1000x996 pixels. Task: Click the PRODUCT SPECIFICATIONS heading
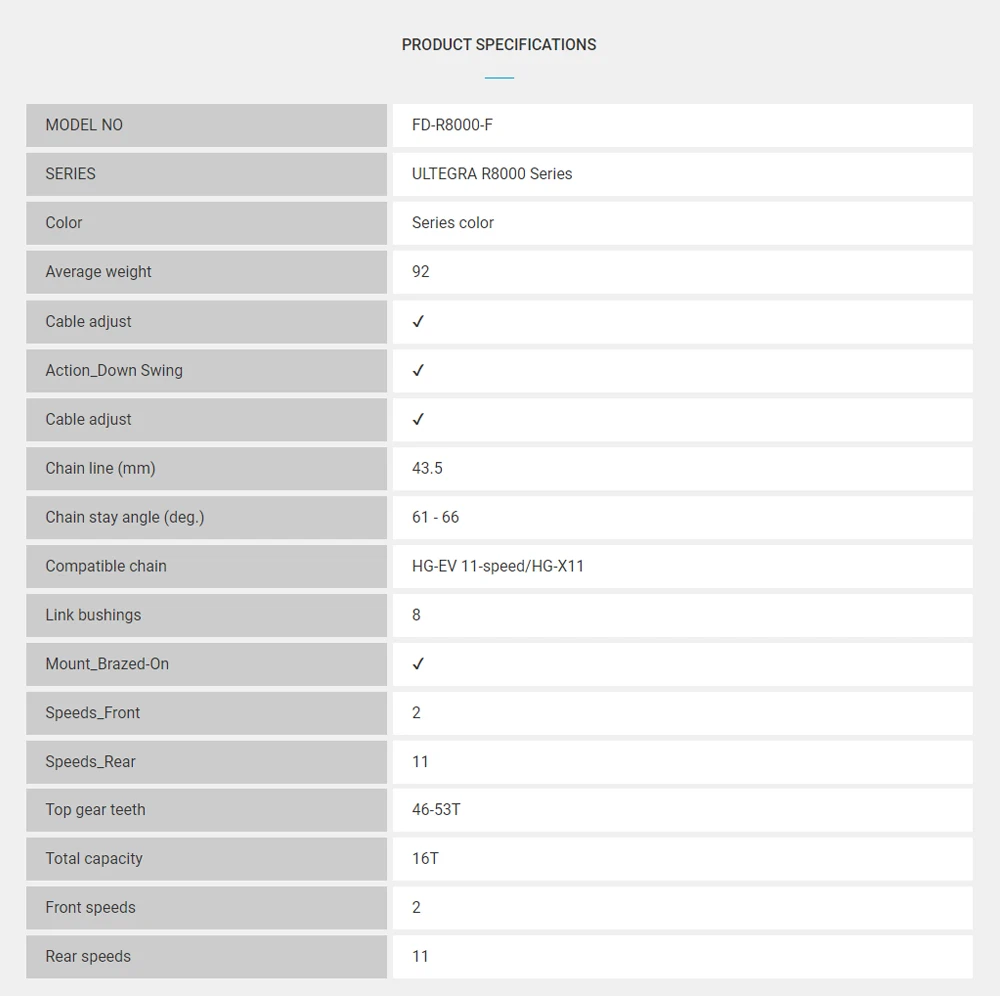(x=499, y=45)
